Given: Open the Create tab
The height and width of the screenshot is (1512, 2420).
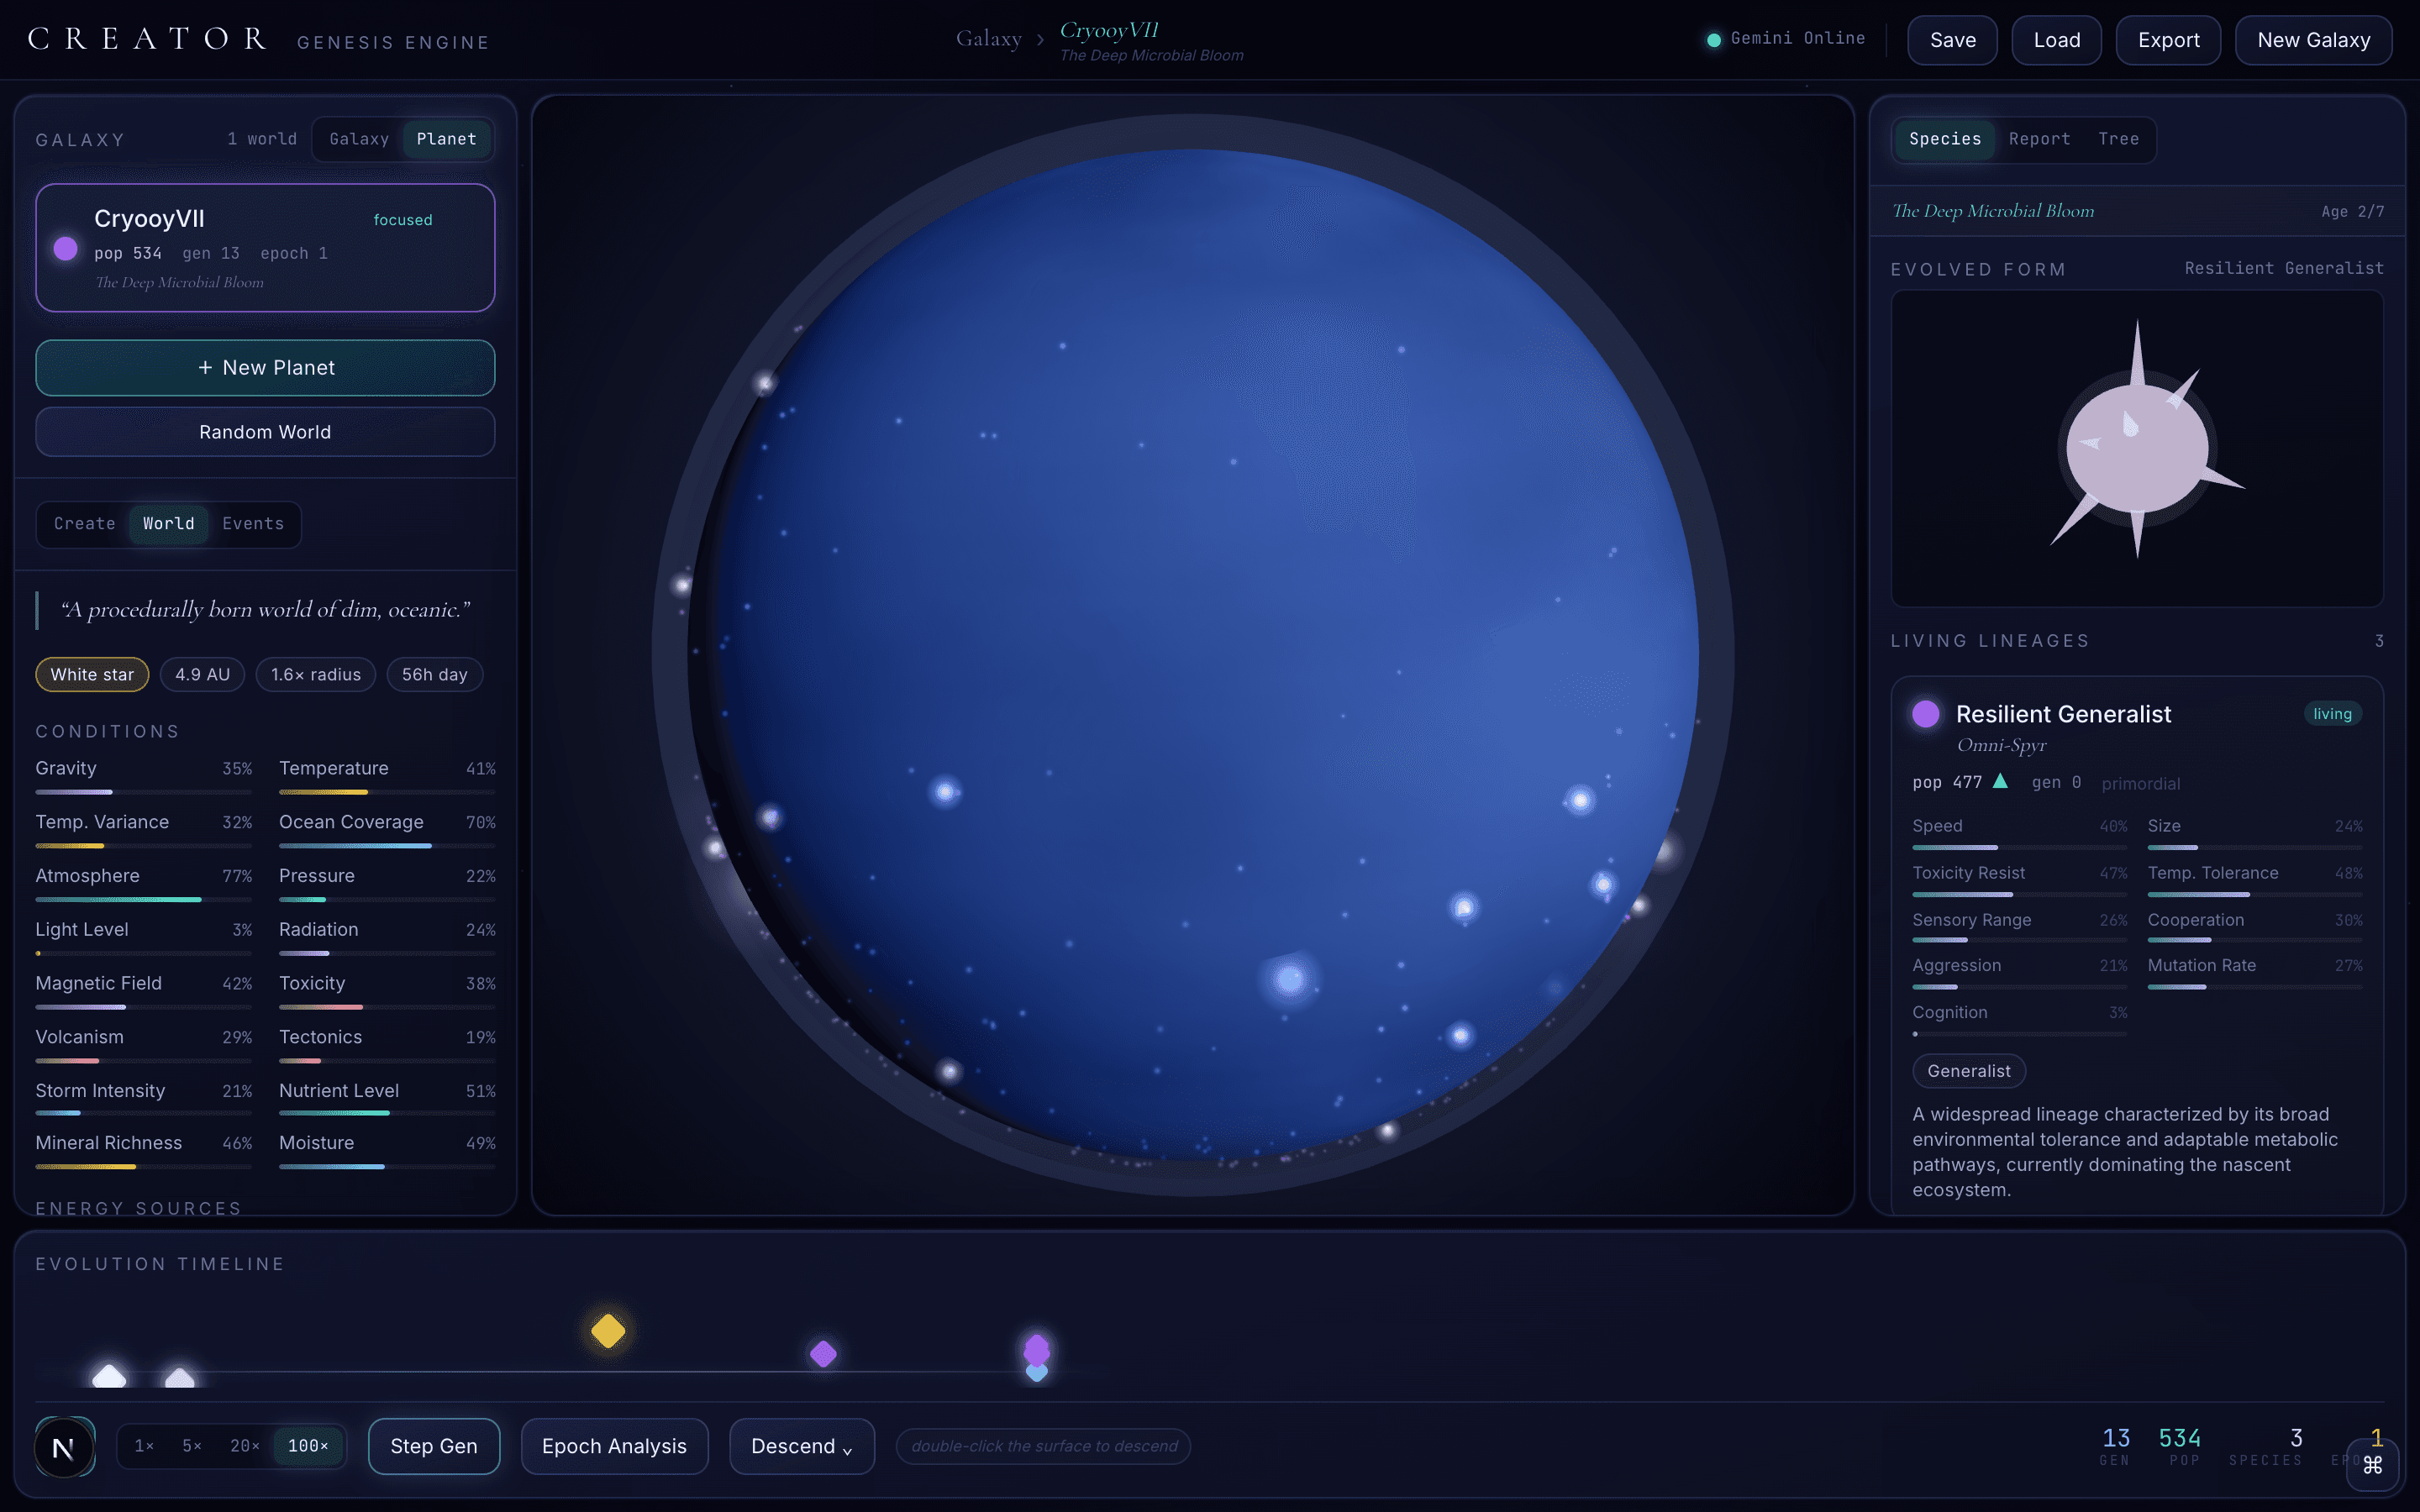Looking at the screenshot, I should pyautogui.click(x=85, y=524).
